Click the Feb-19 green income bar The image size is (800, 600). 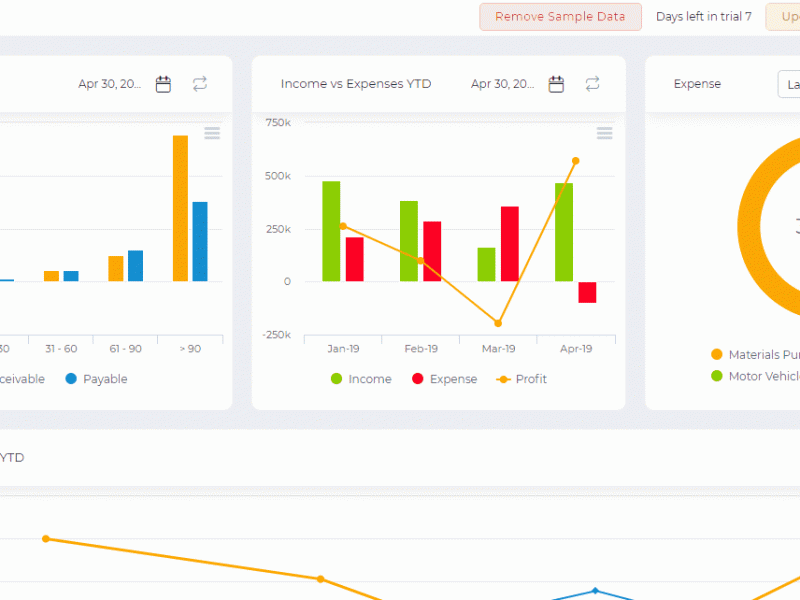point(409,241)
